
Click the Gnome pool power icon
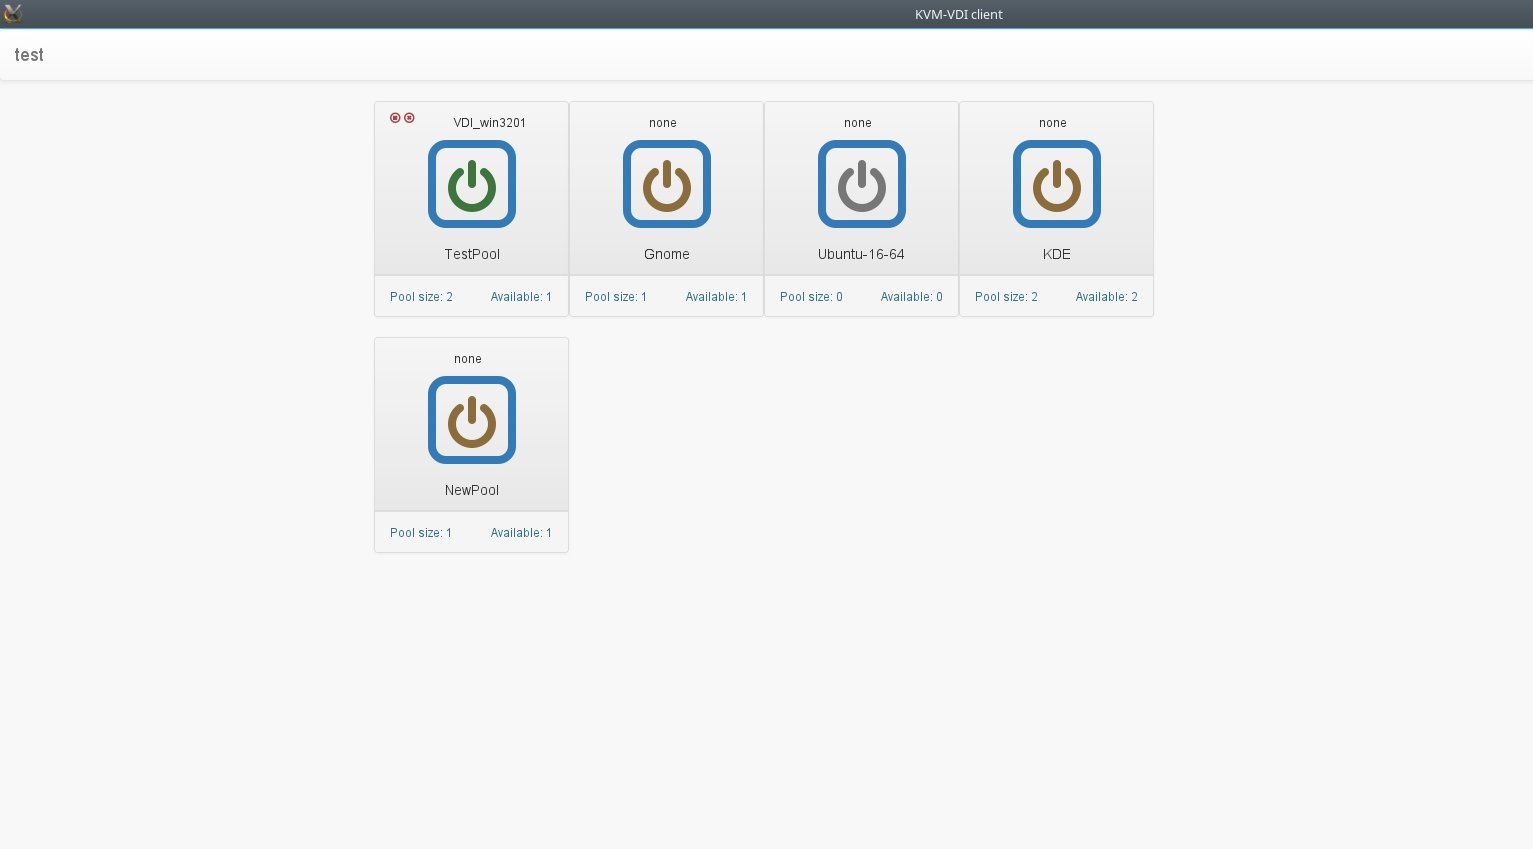[667, 184]
